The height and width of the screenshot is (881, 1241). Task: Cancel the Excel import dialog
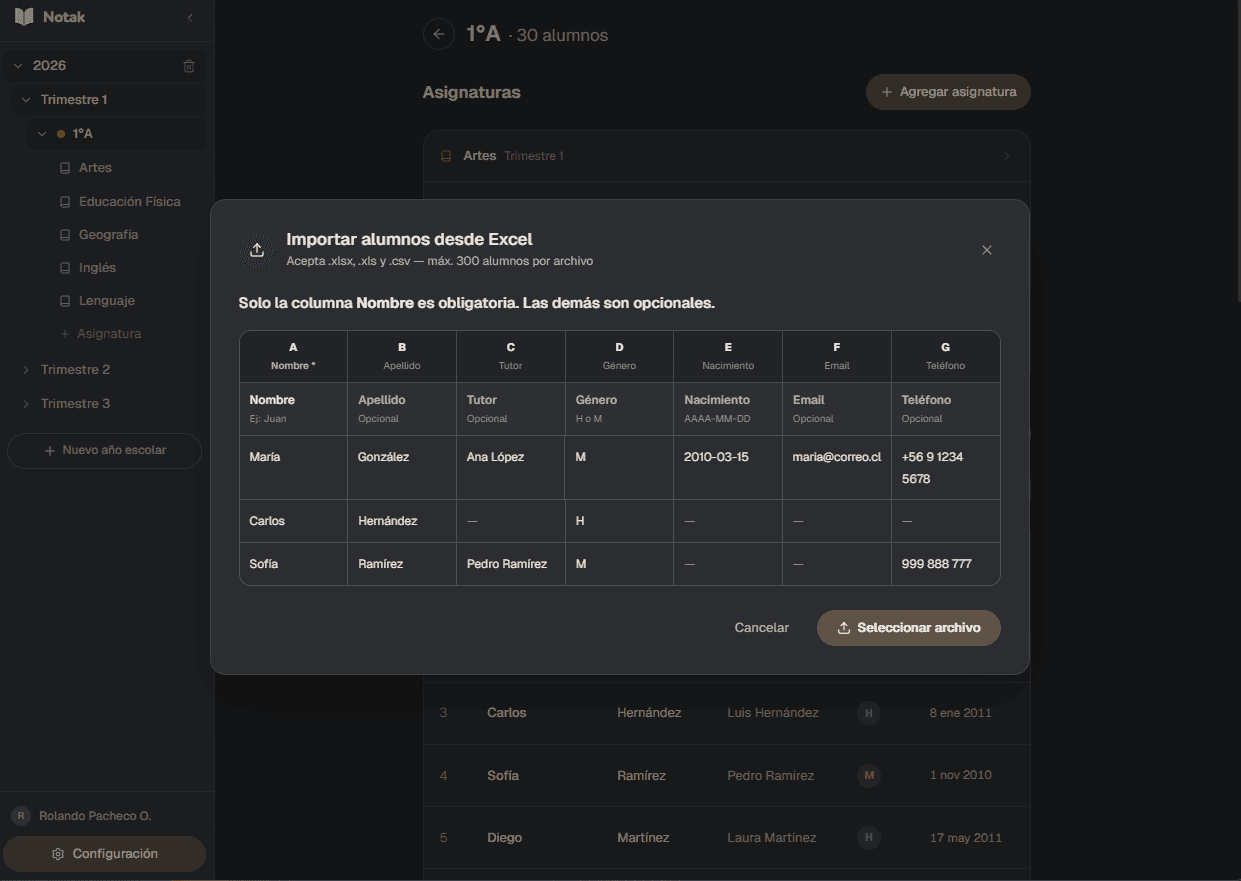[762, 628]
